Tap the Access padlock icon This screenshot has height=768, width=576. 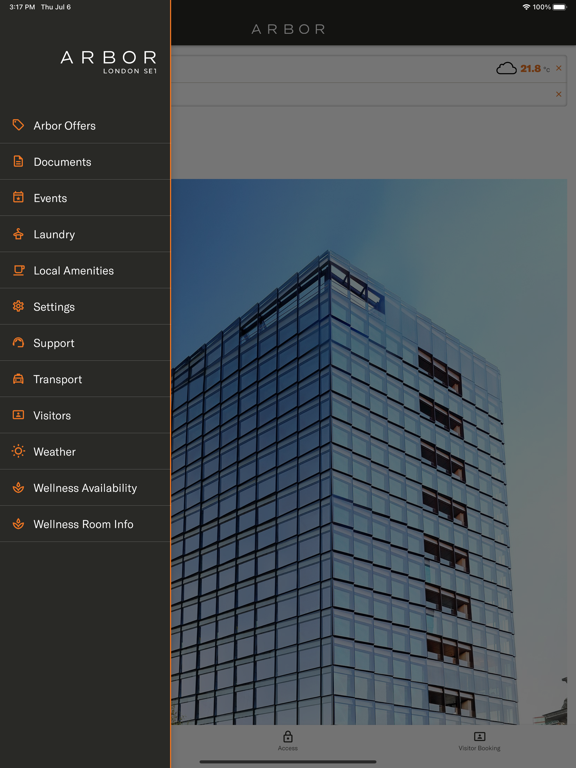pyautogui.click(x=288, y=736)
